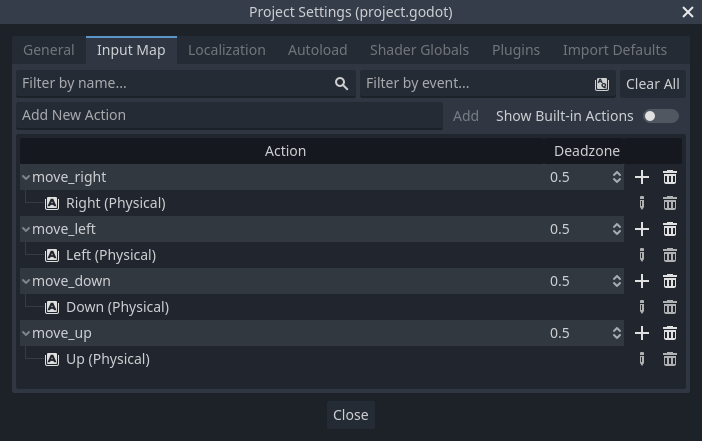This screenshot has height=441, width=702.
Task: Click keyboard key icon beside Right (Physical)
Action: point(52,203)
